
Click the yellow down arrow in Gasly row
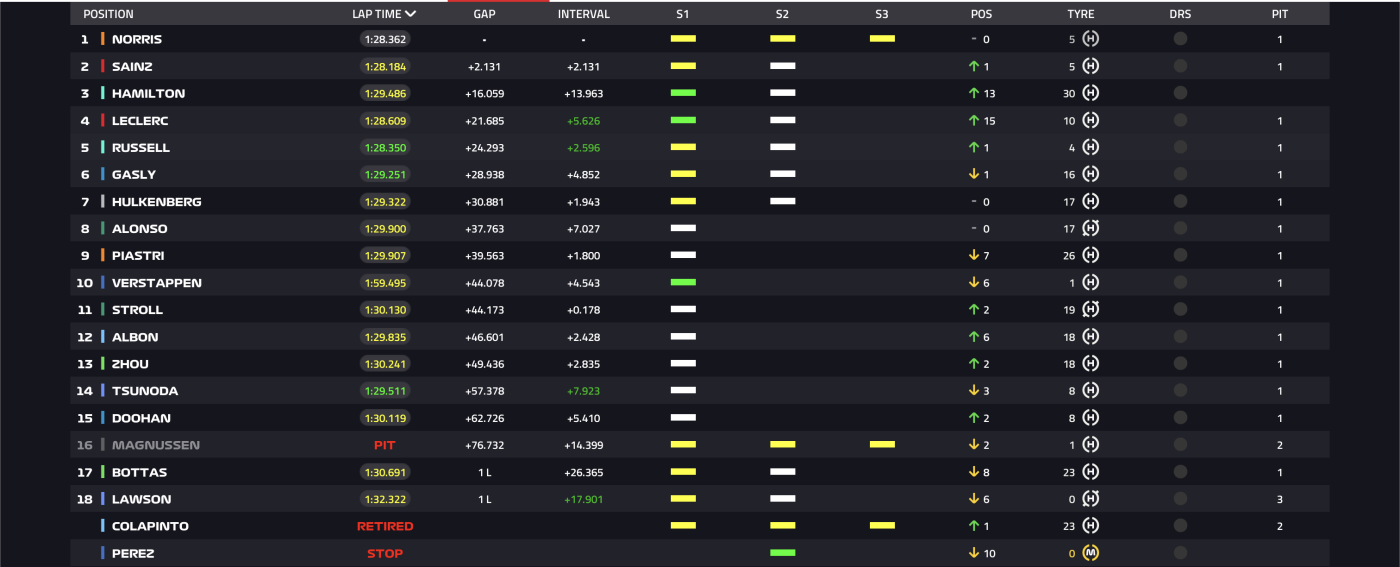[x=973, y=174]
